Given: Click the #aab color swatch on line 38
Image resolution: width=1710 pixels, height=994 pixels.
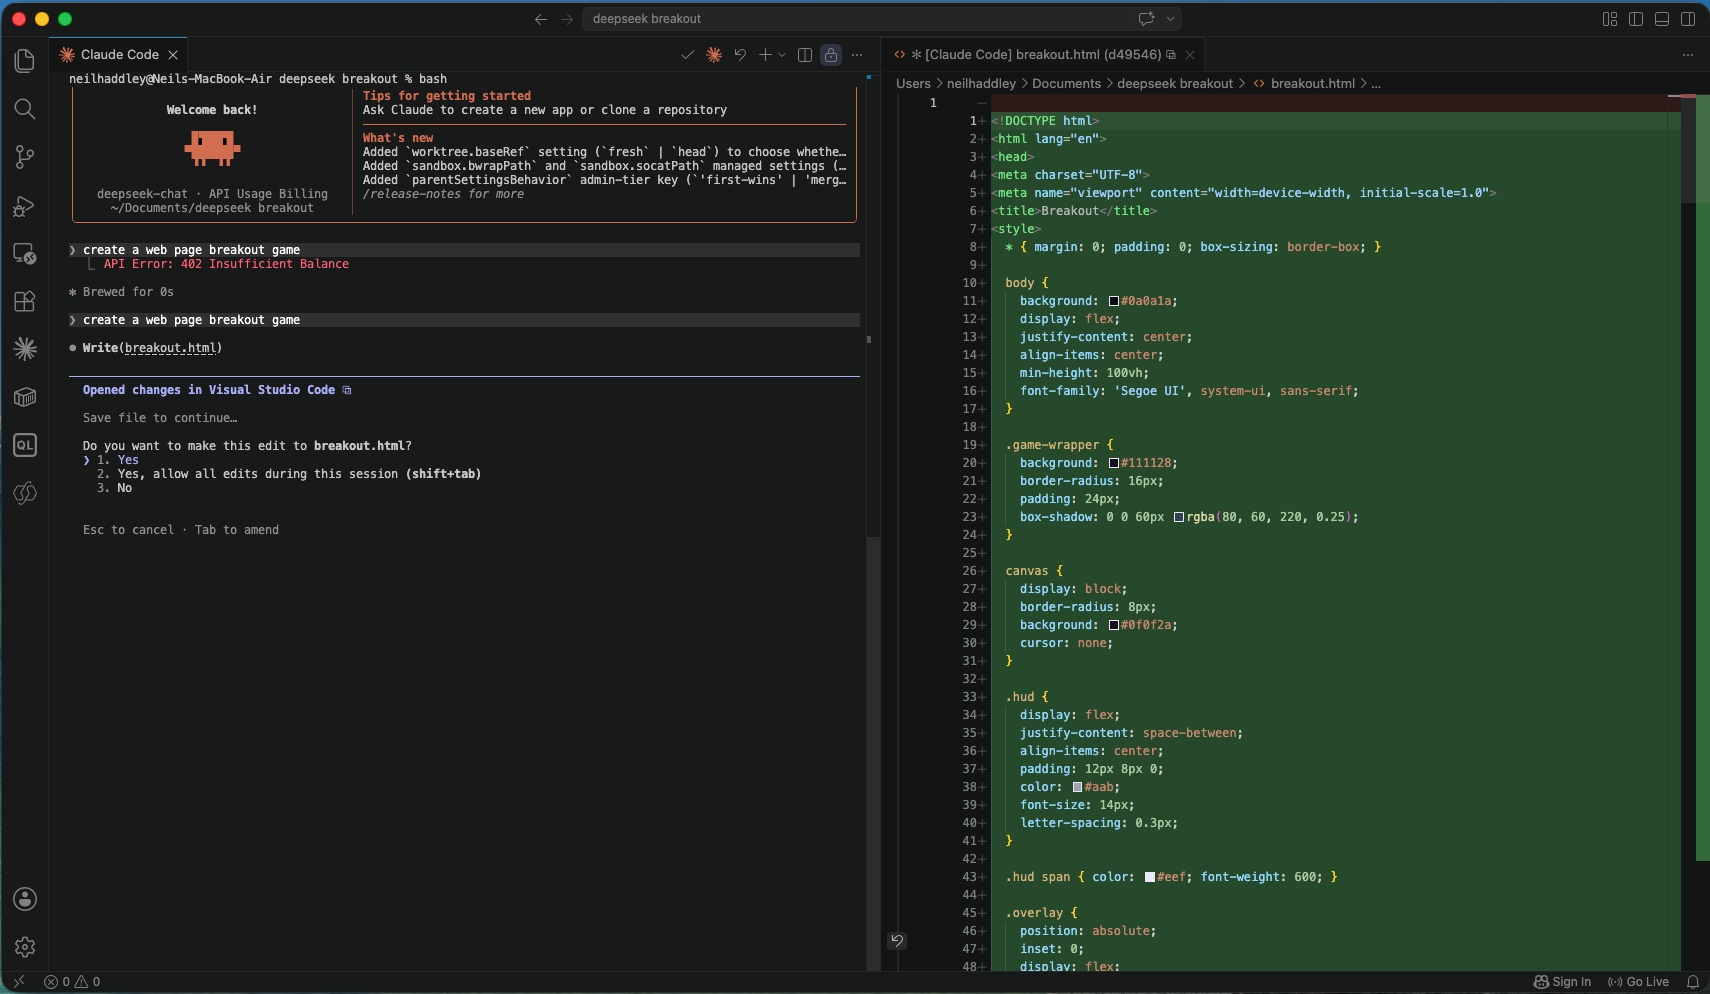Looking at the screenshot, I should [x=1078, y=787].
